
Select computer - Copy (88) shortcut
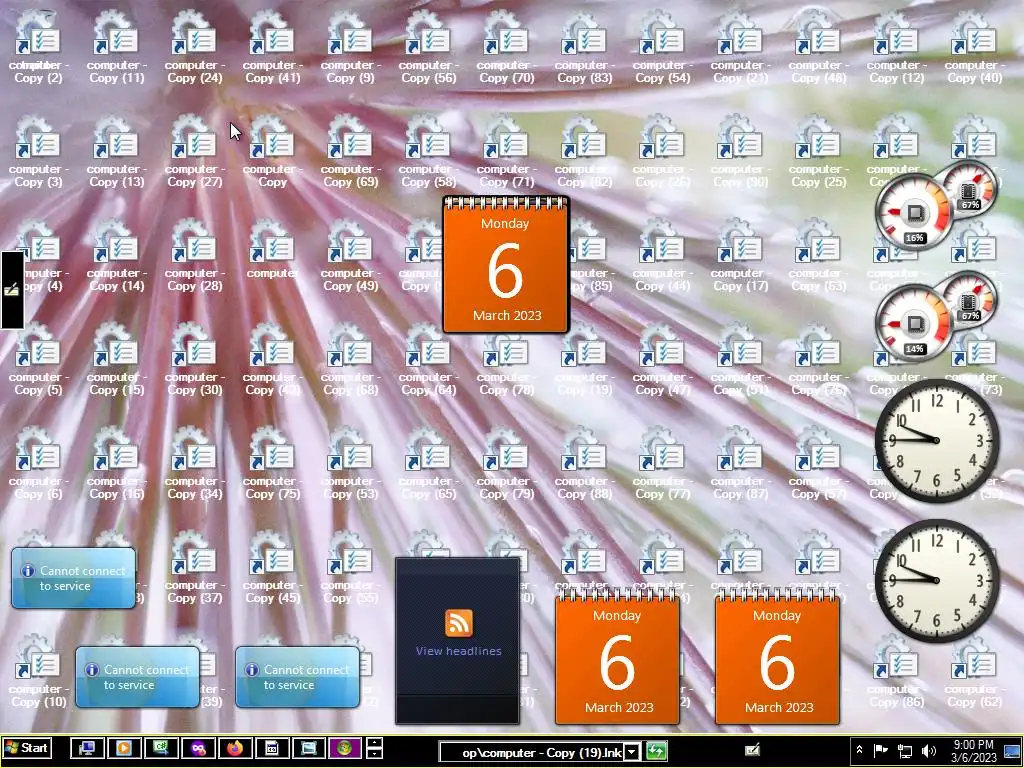pyautogui.click(x=584, y=464)
